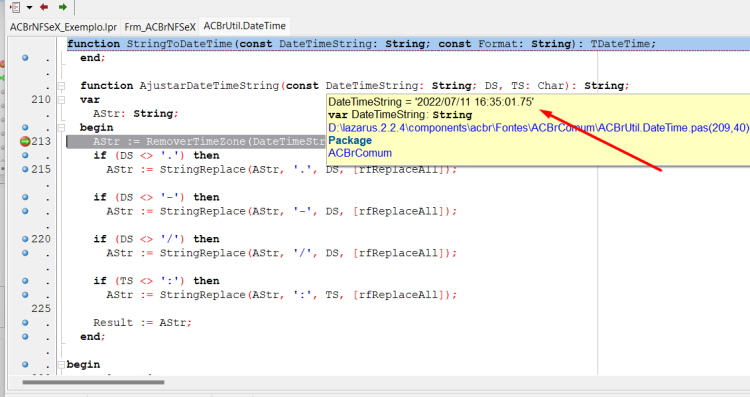The height and width of the screenshot is (397, 750).
Task: Open the jump history dropdown arrow
Action: click(x=29, y=8)
